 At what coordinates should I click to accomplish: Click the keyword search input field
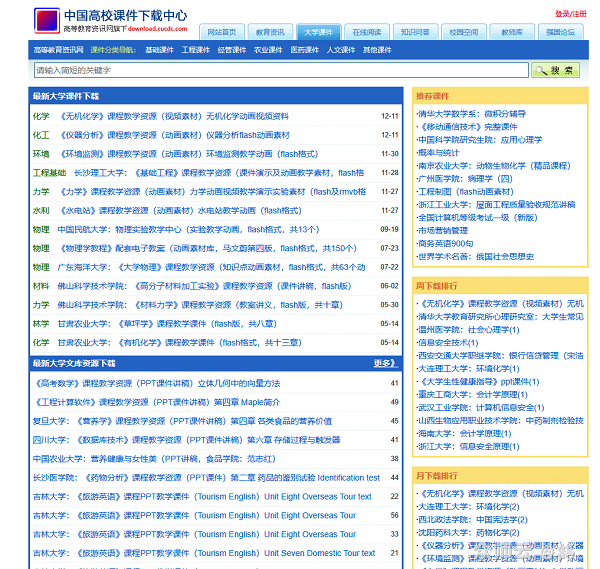click(280, 70)
